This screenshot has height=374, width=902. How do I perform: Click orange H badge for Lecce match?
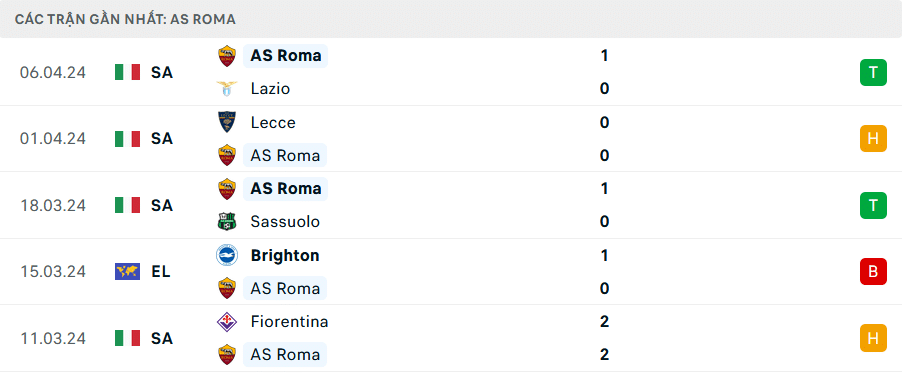[x=873, y=139]
